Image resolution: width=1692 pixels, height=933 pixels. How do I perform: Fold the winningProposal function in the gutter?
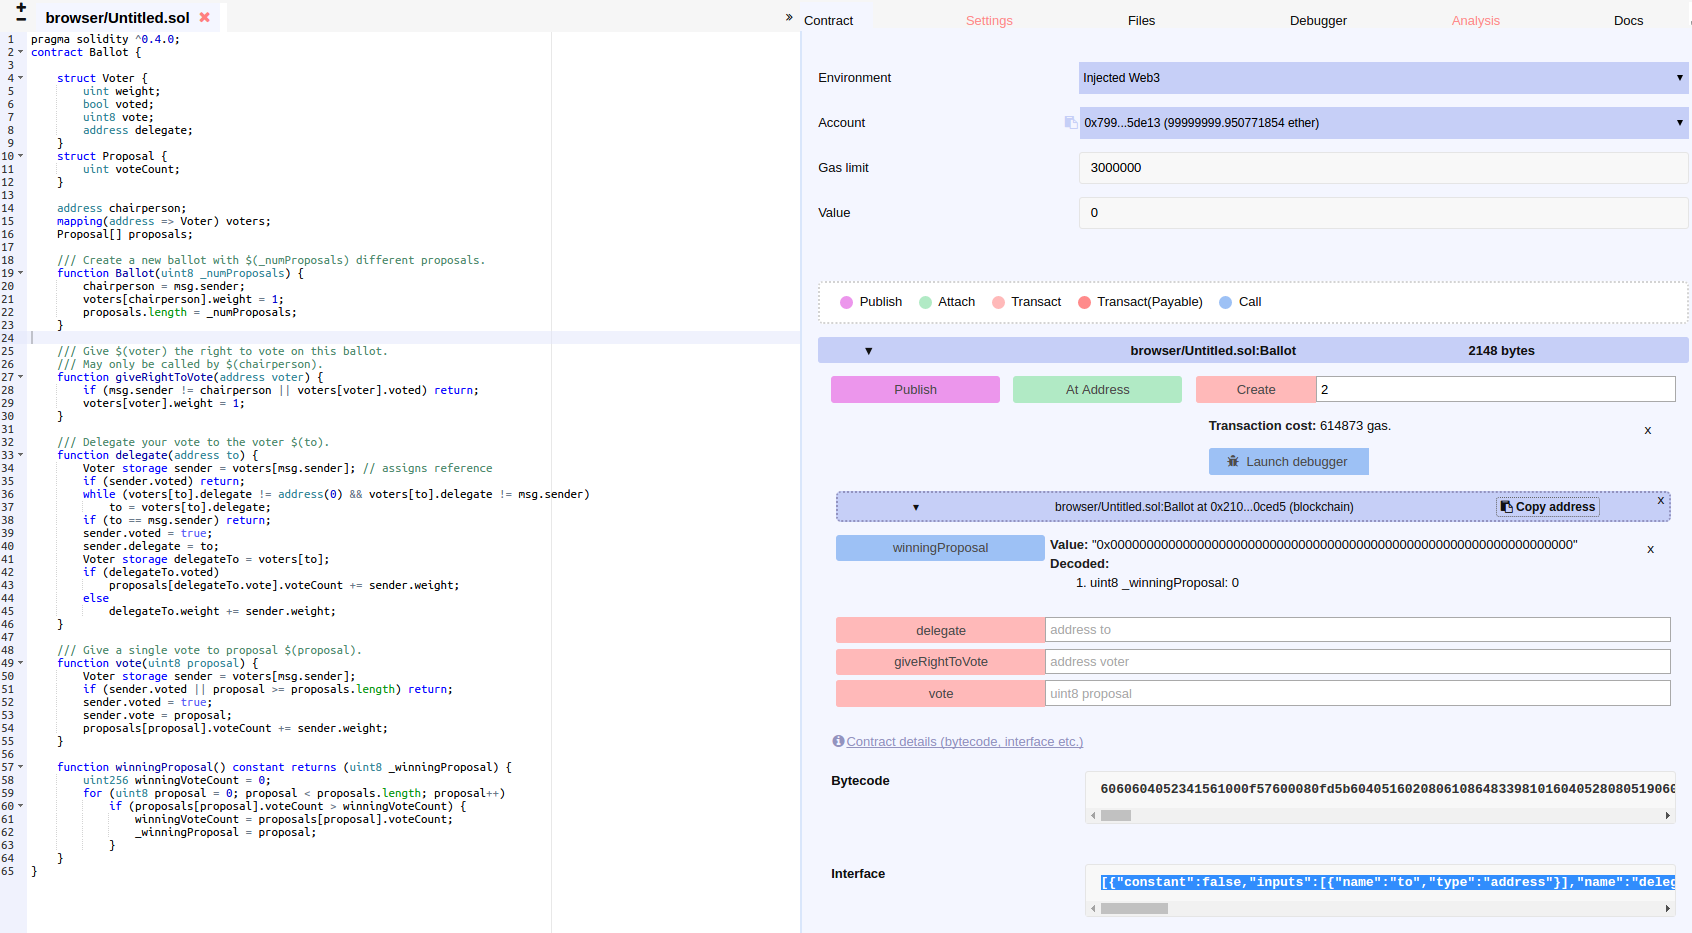click(x=20, y=767)
